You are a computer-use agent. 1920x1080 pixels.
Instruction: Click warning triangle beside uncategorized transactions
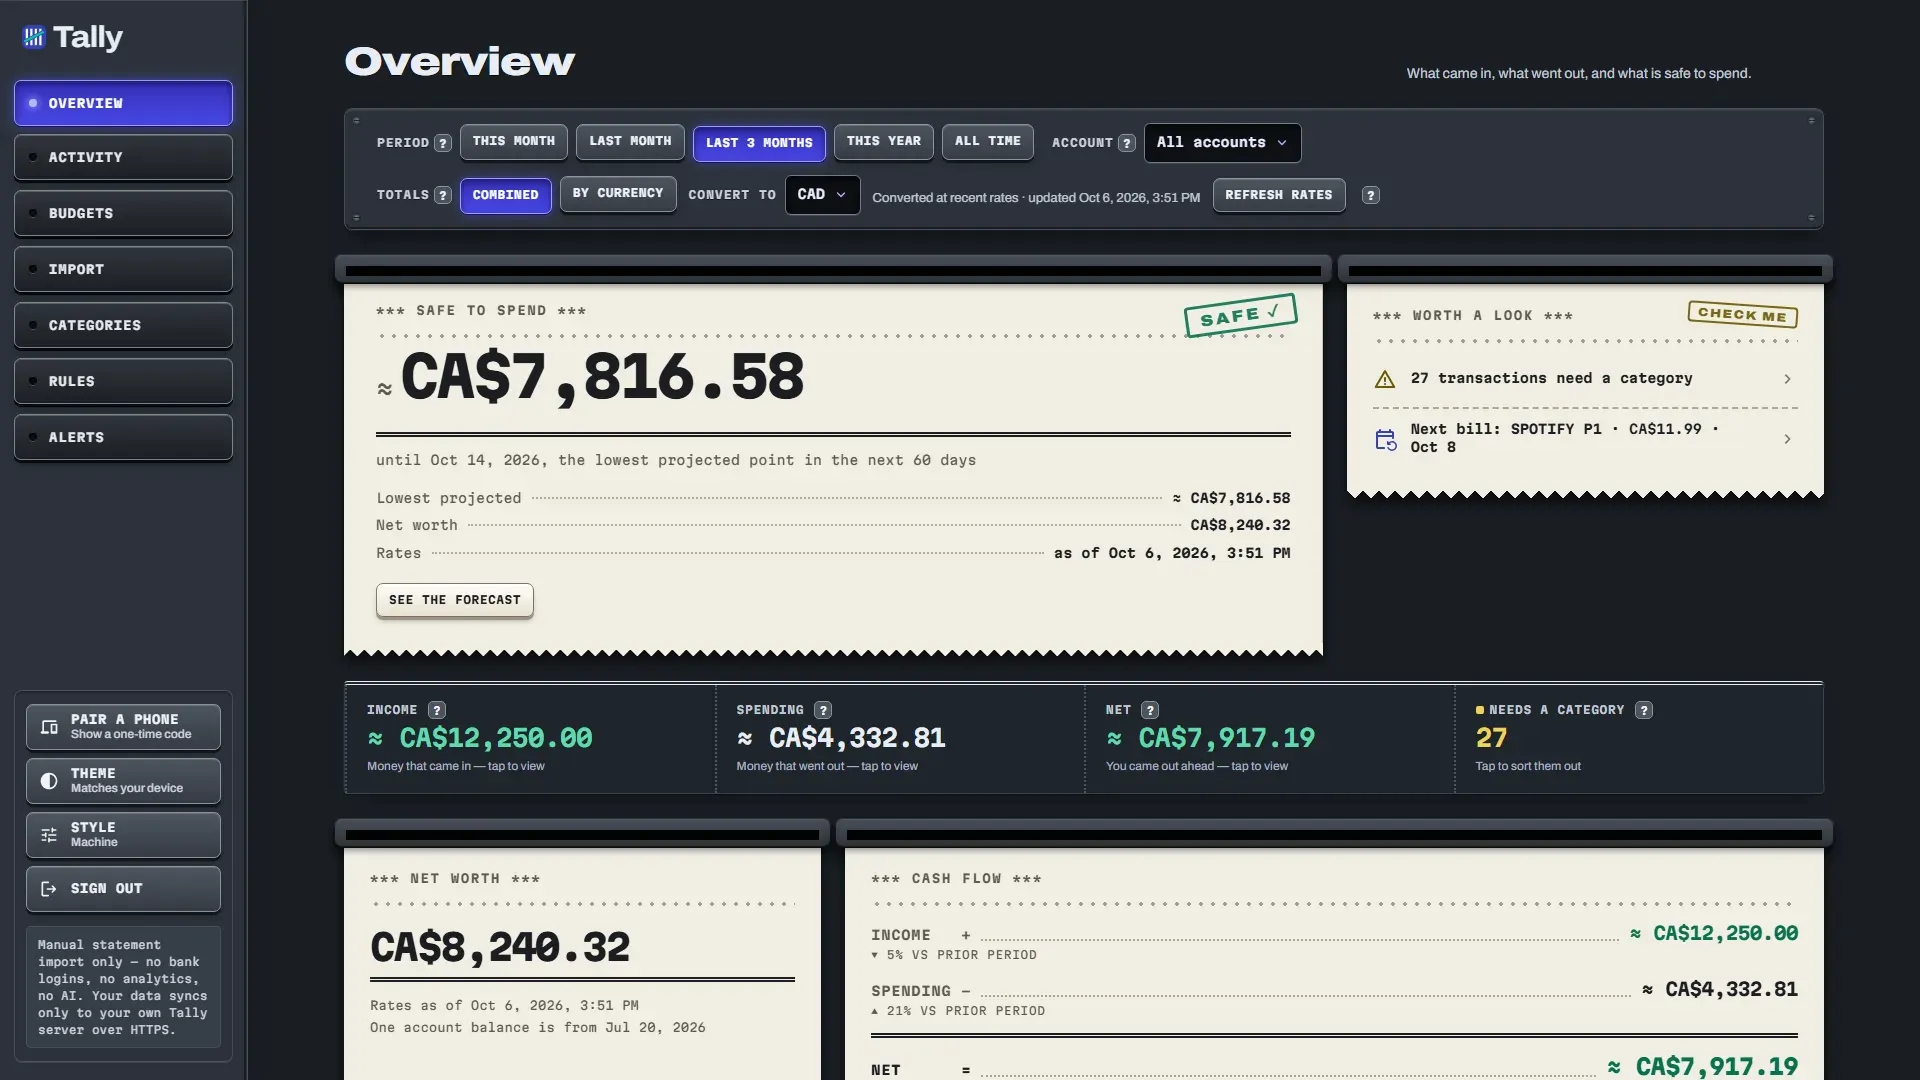(1385, 379)
